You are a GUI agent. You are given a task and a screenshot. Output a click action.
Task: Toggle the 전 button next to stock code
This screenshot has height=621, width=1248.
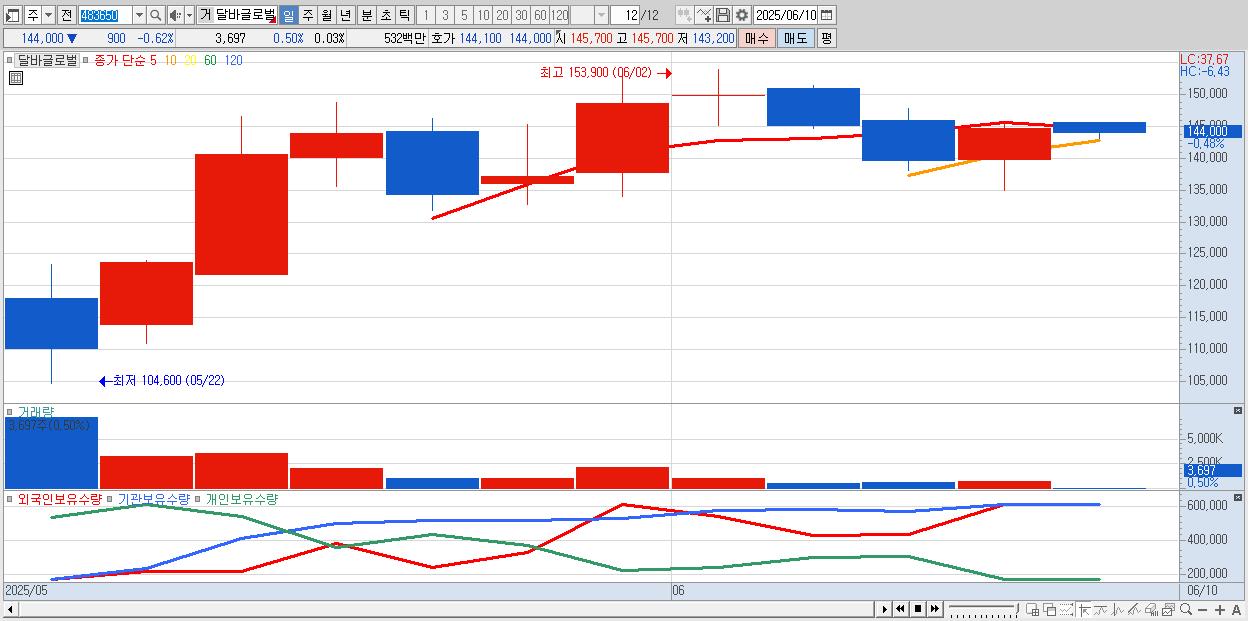point(66,15)
